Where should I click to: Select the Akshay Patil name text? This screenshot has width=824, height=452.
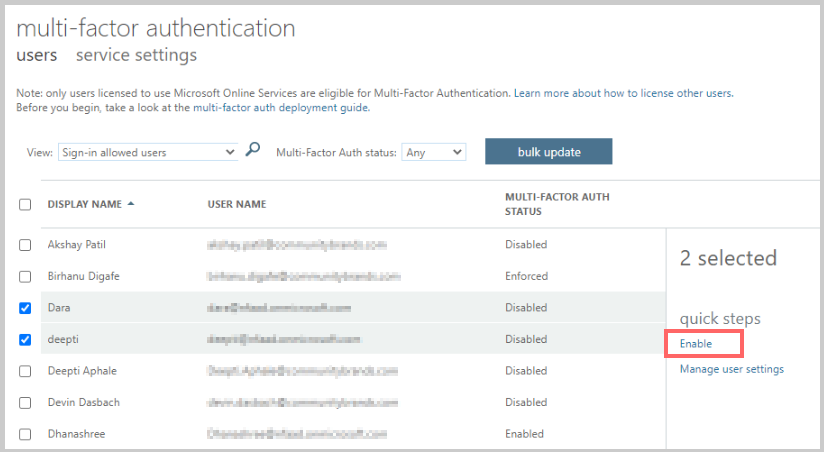(x=77, y=245)
